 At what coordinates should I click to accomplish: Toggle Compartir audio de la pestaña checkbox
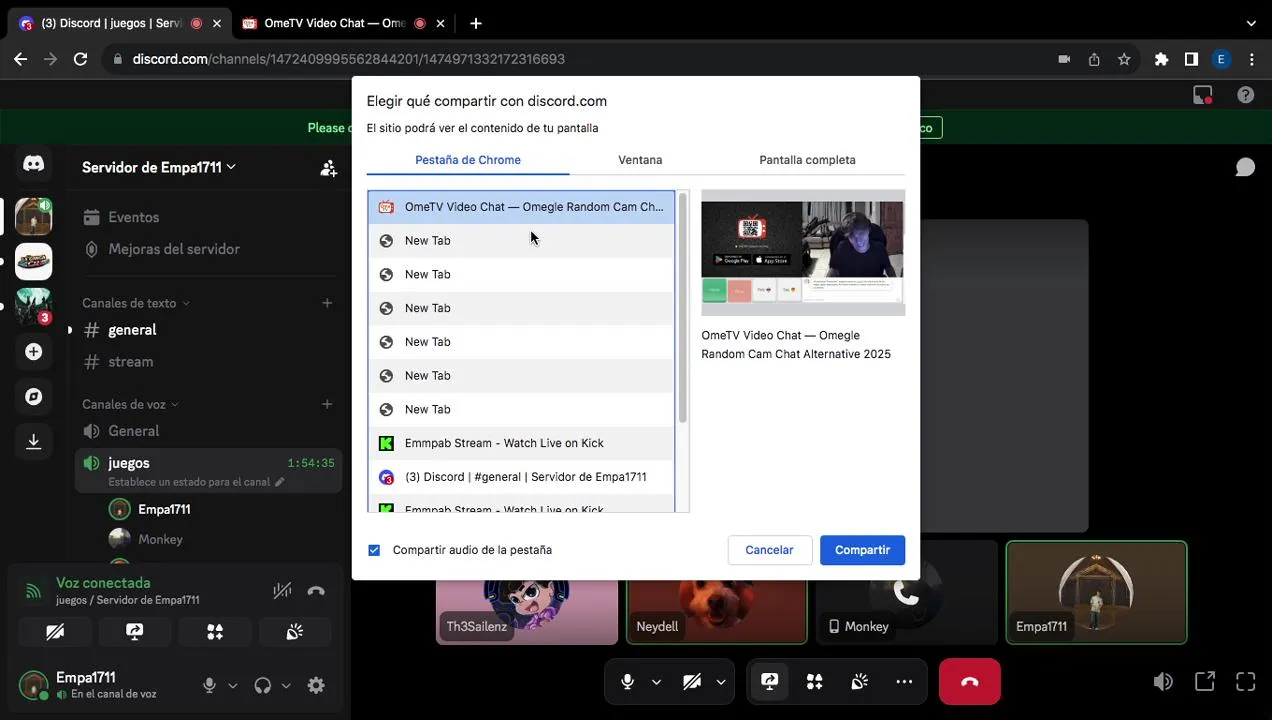[x=374, y=550]
